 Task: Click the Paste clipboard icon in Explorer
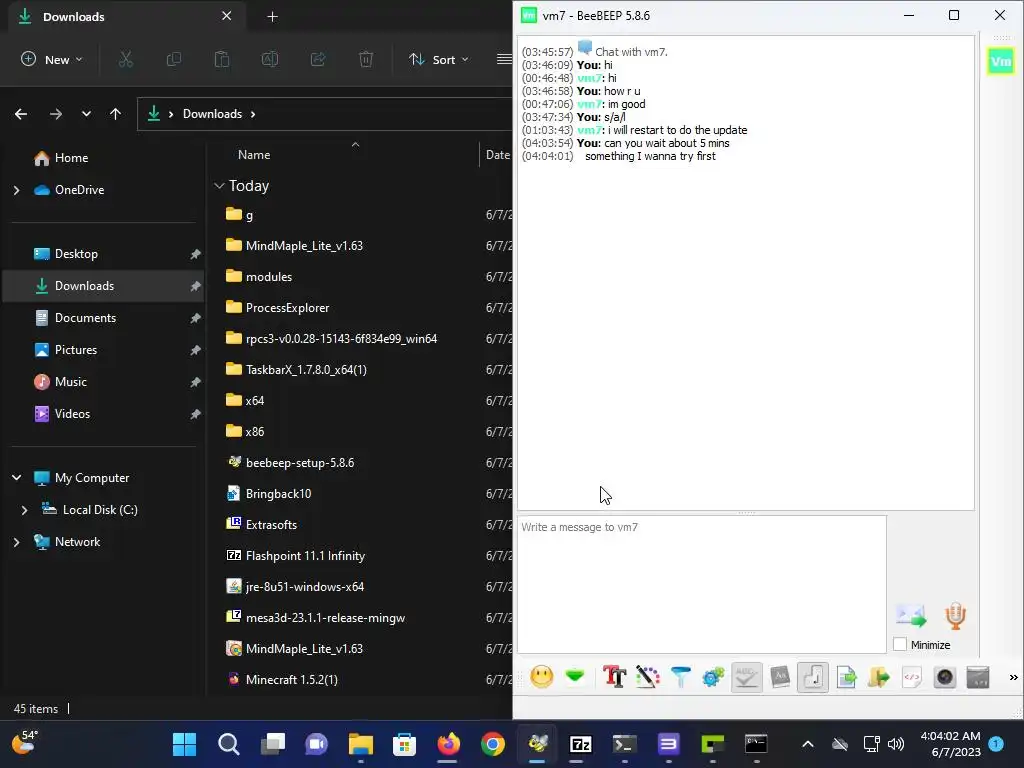click(222, 59)
